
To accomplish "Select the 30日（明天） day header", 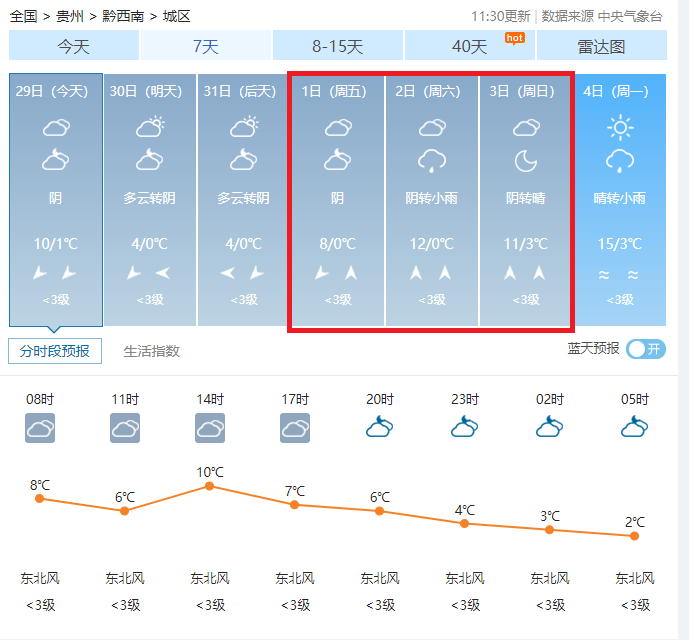I will click(x=146, y=91).
